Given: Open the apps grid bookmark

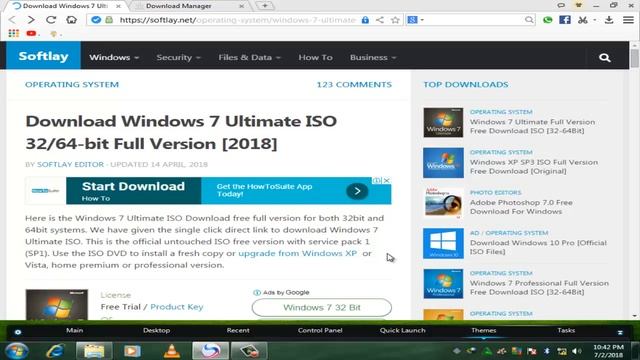Looking at the screenshot, I should 13,33.
